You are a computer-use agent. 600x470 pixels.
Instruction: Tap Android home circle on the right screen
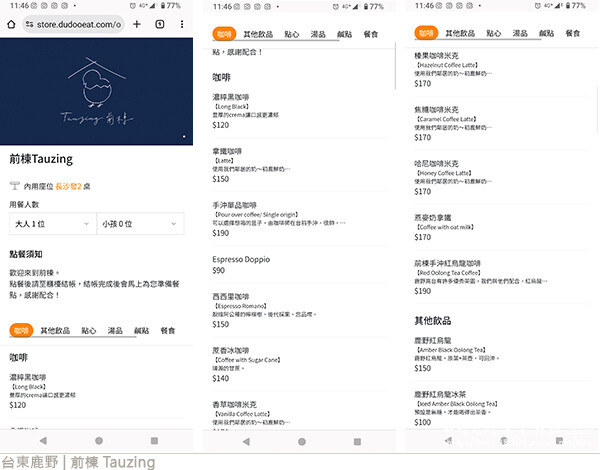click(x=504, y=441)
